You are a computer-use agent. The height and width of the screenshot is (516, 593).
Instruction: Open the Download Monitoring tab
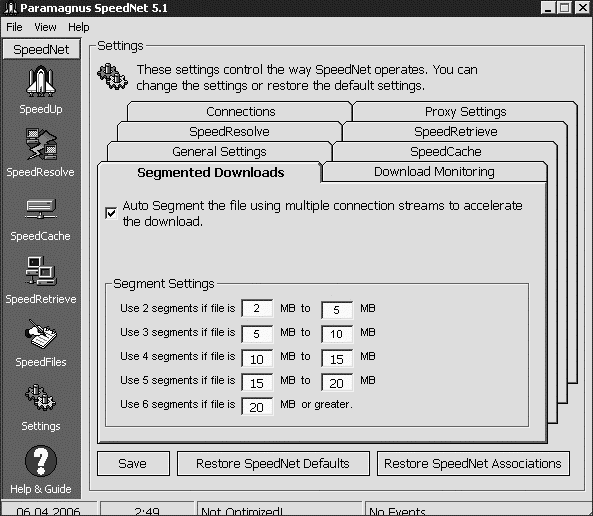[x=434, y=172]
